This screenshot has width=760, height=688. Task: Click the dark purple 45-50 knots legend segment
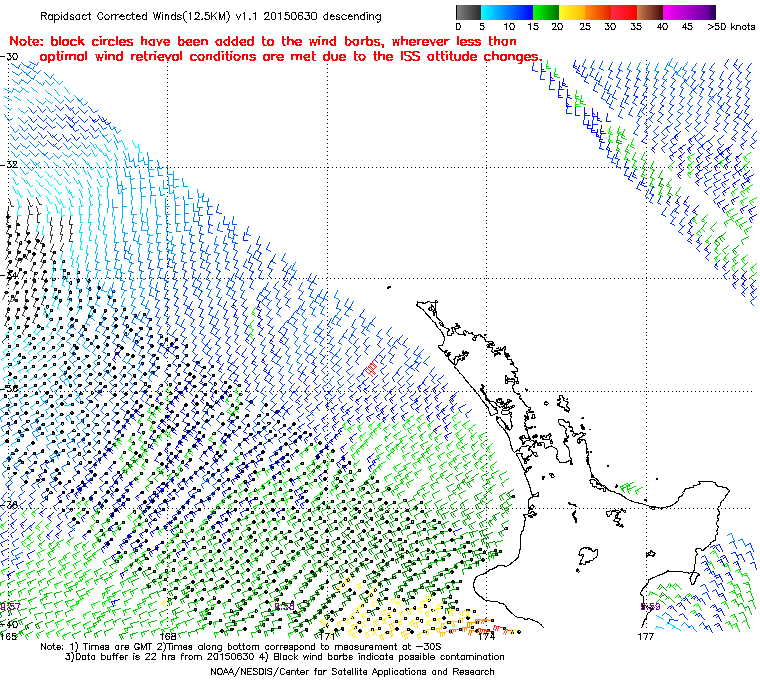[702, 12]
